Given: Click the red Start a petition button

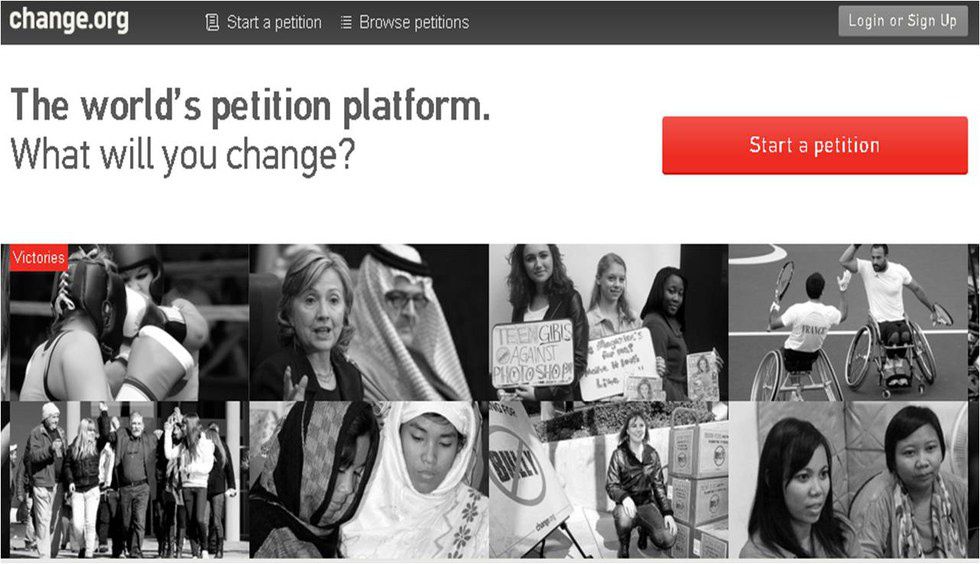Looking at the screenshot, I should pyautogui.click(x=815, y=145).
